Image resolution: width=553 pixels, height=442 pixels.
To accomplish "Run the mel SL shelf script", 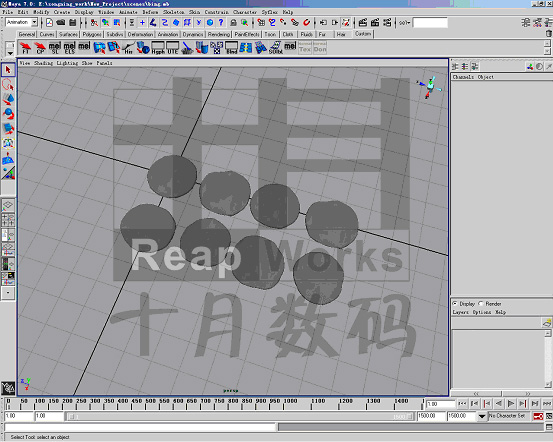I will [55, 48].
